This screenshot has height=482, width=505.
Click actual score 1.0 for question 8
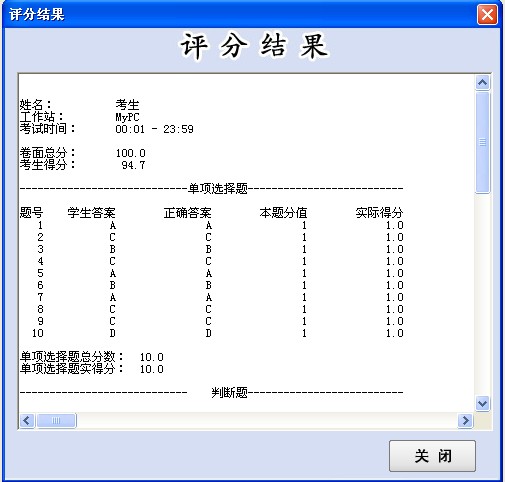click(395, 309)
